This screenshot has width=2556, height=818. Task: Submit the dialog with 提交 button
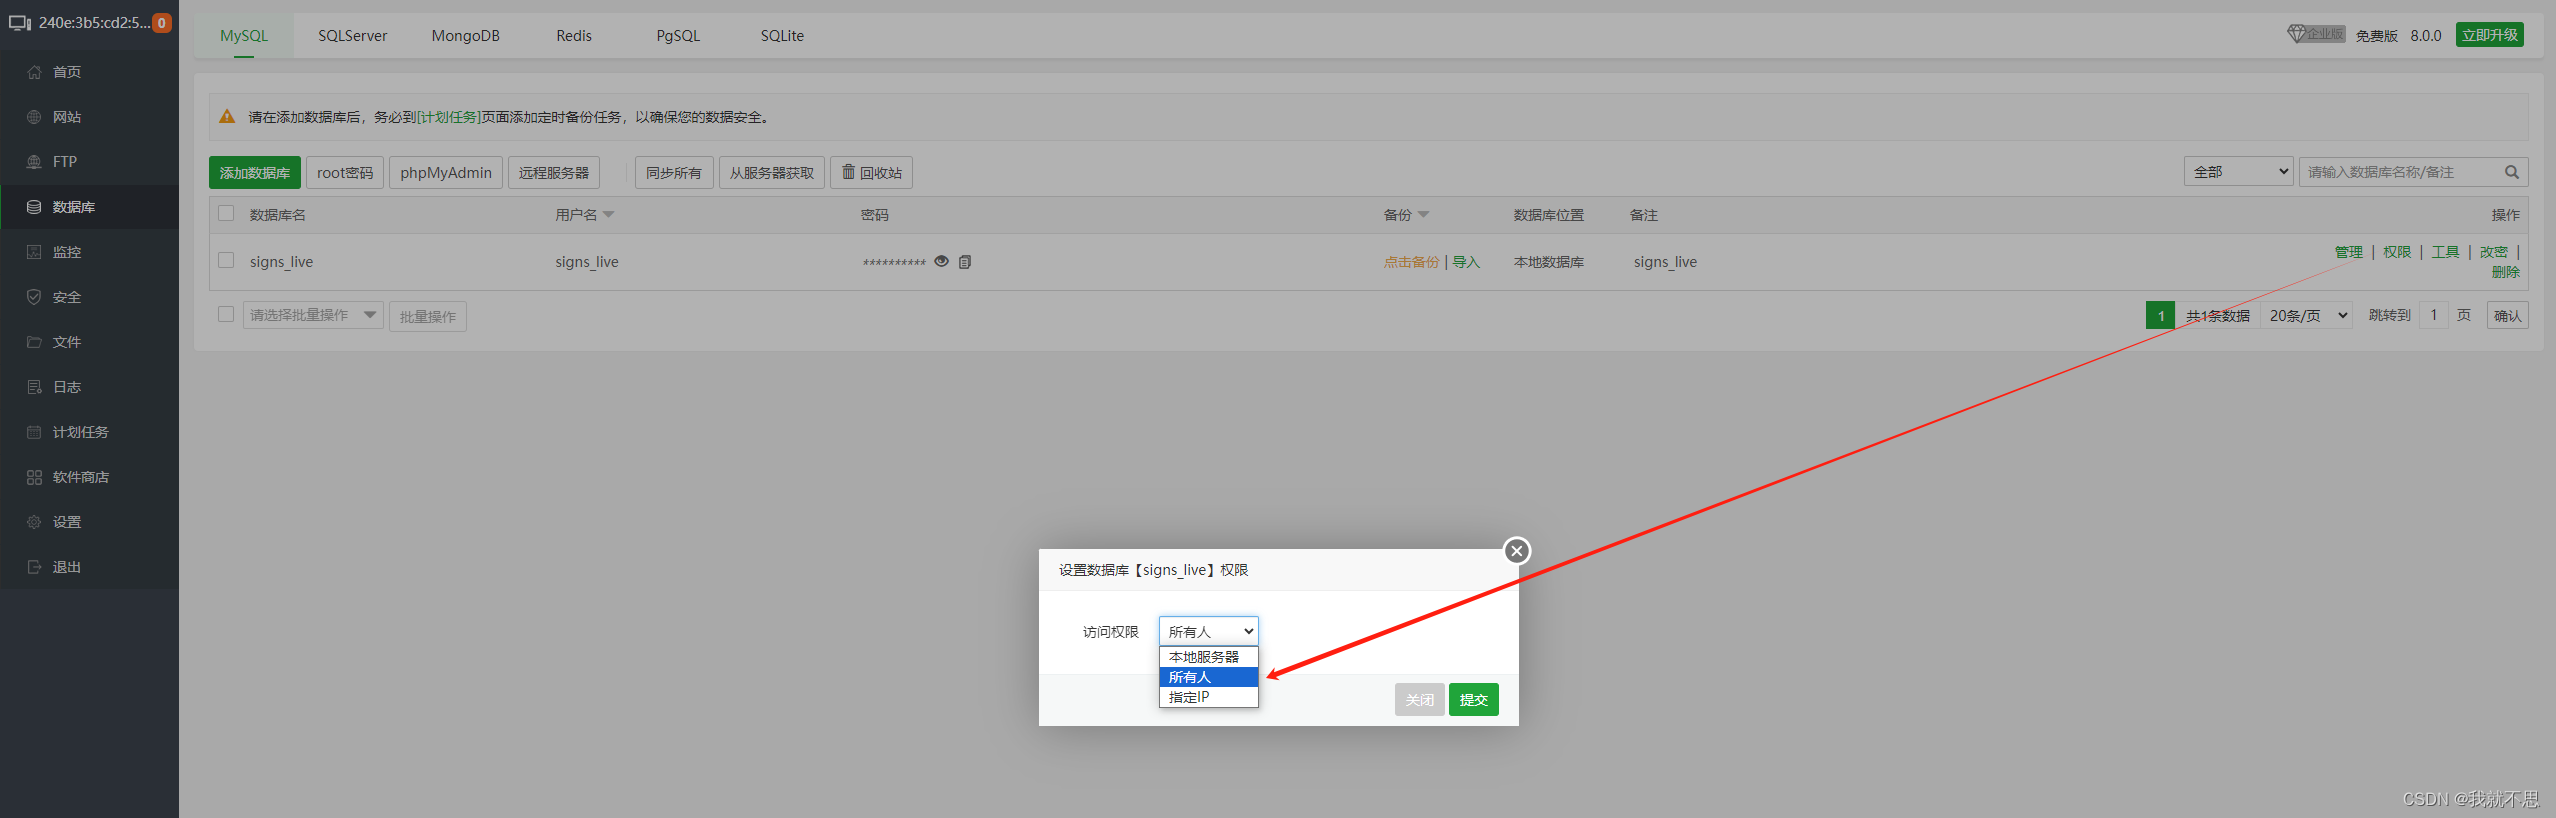pyautogui.click(x=1473, y=699)
